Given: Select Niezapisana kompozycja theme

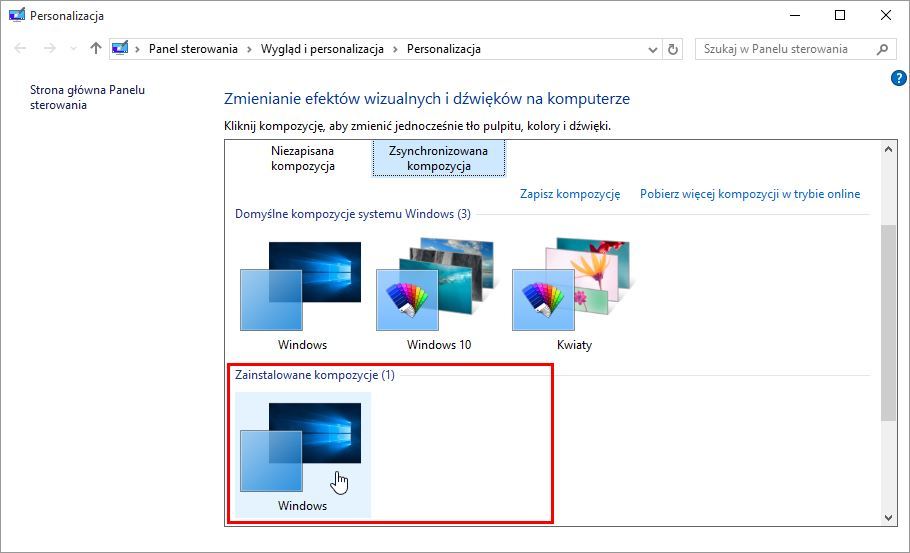Looking at the screenshot, I should click(303, 158).
